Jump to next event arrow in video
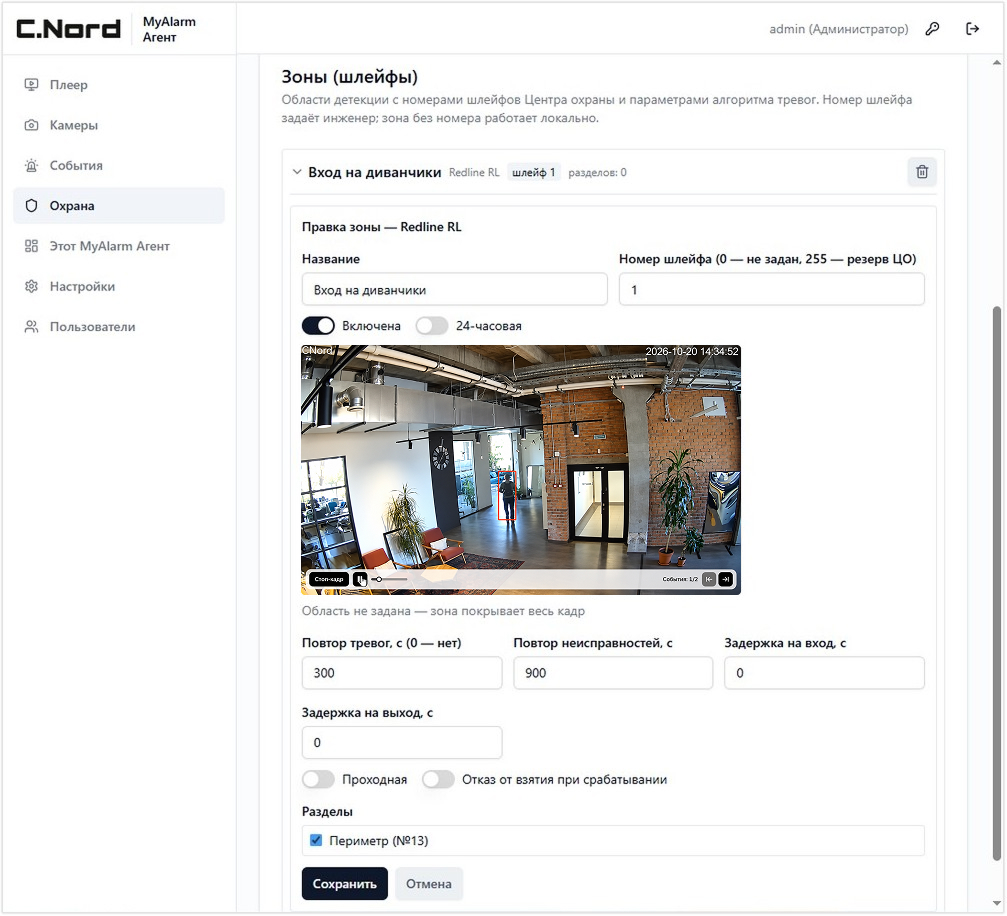The image size is (1007, 916). point(726,579)
